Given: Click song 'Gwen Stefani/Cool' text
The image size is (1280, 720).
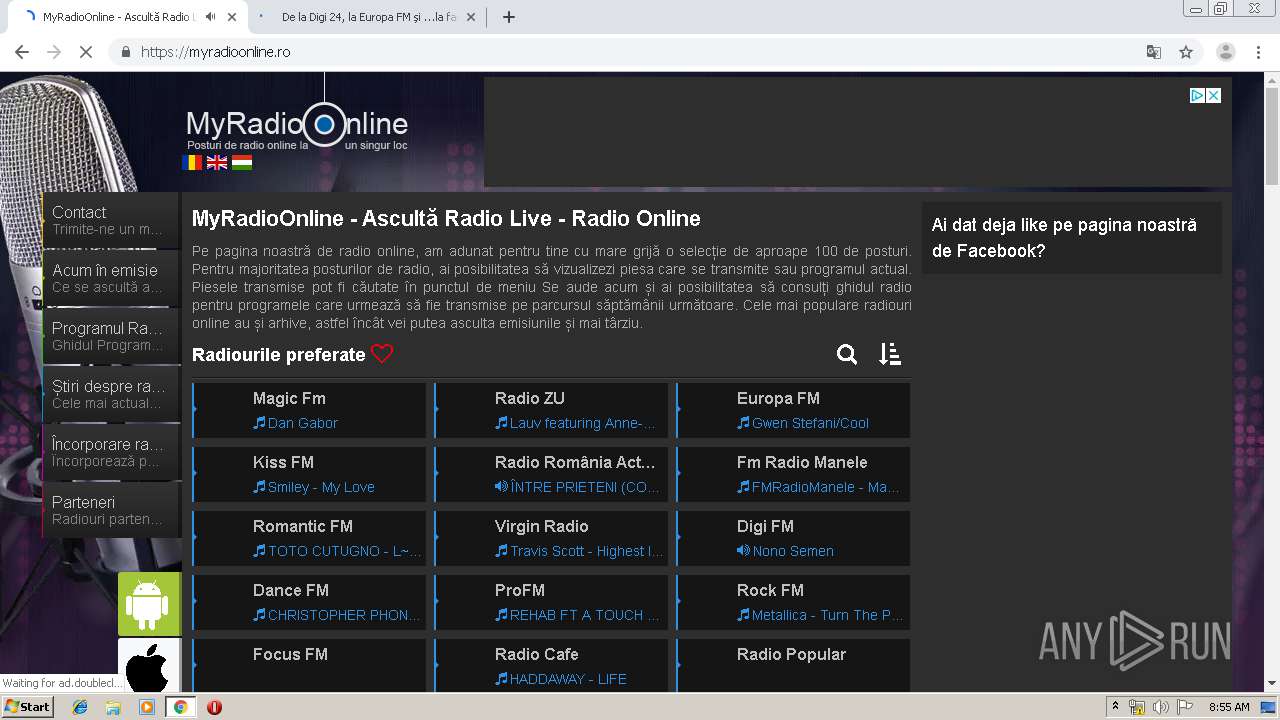Looking at the screenshot, I should [x=810, y=423].
